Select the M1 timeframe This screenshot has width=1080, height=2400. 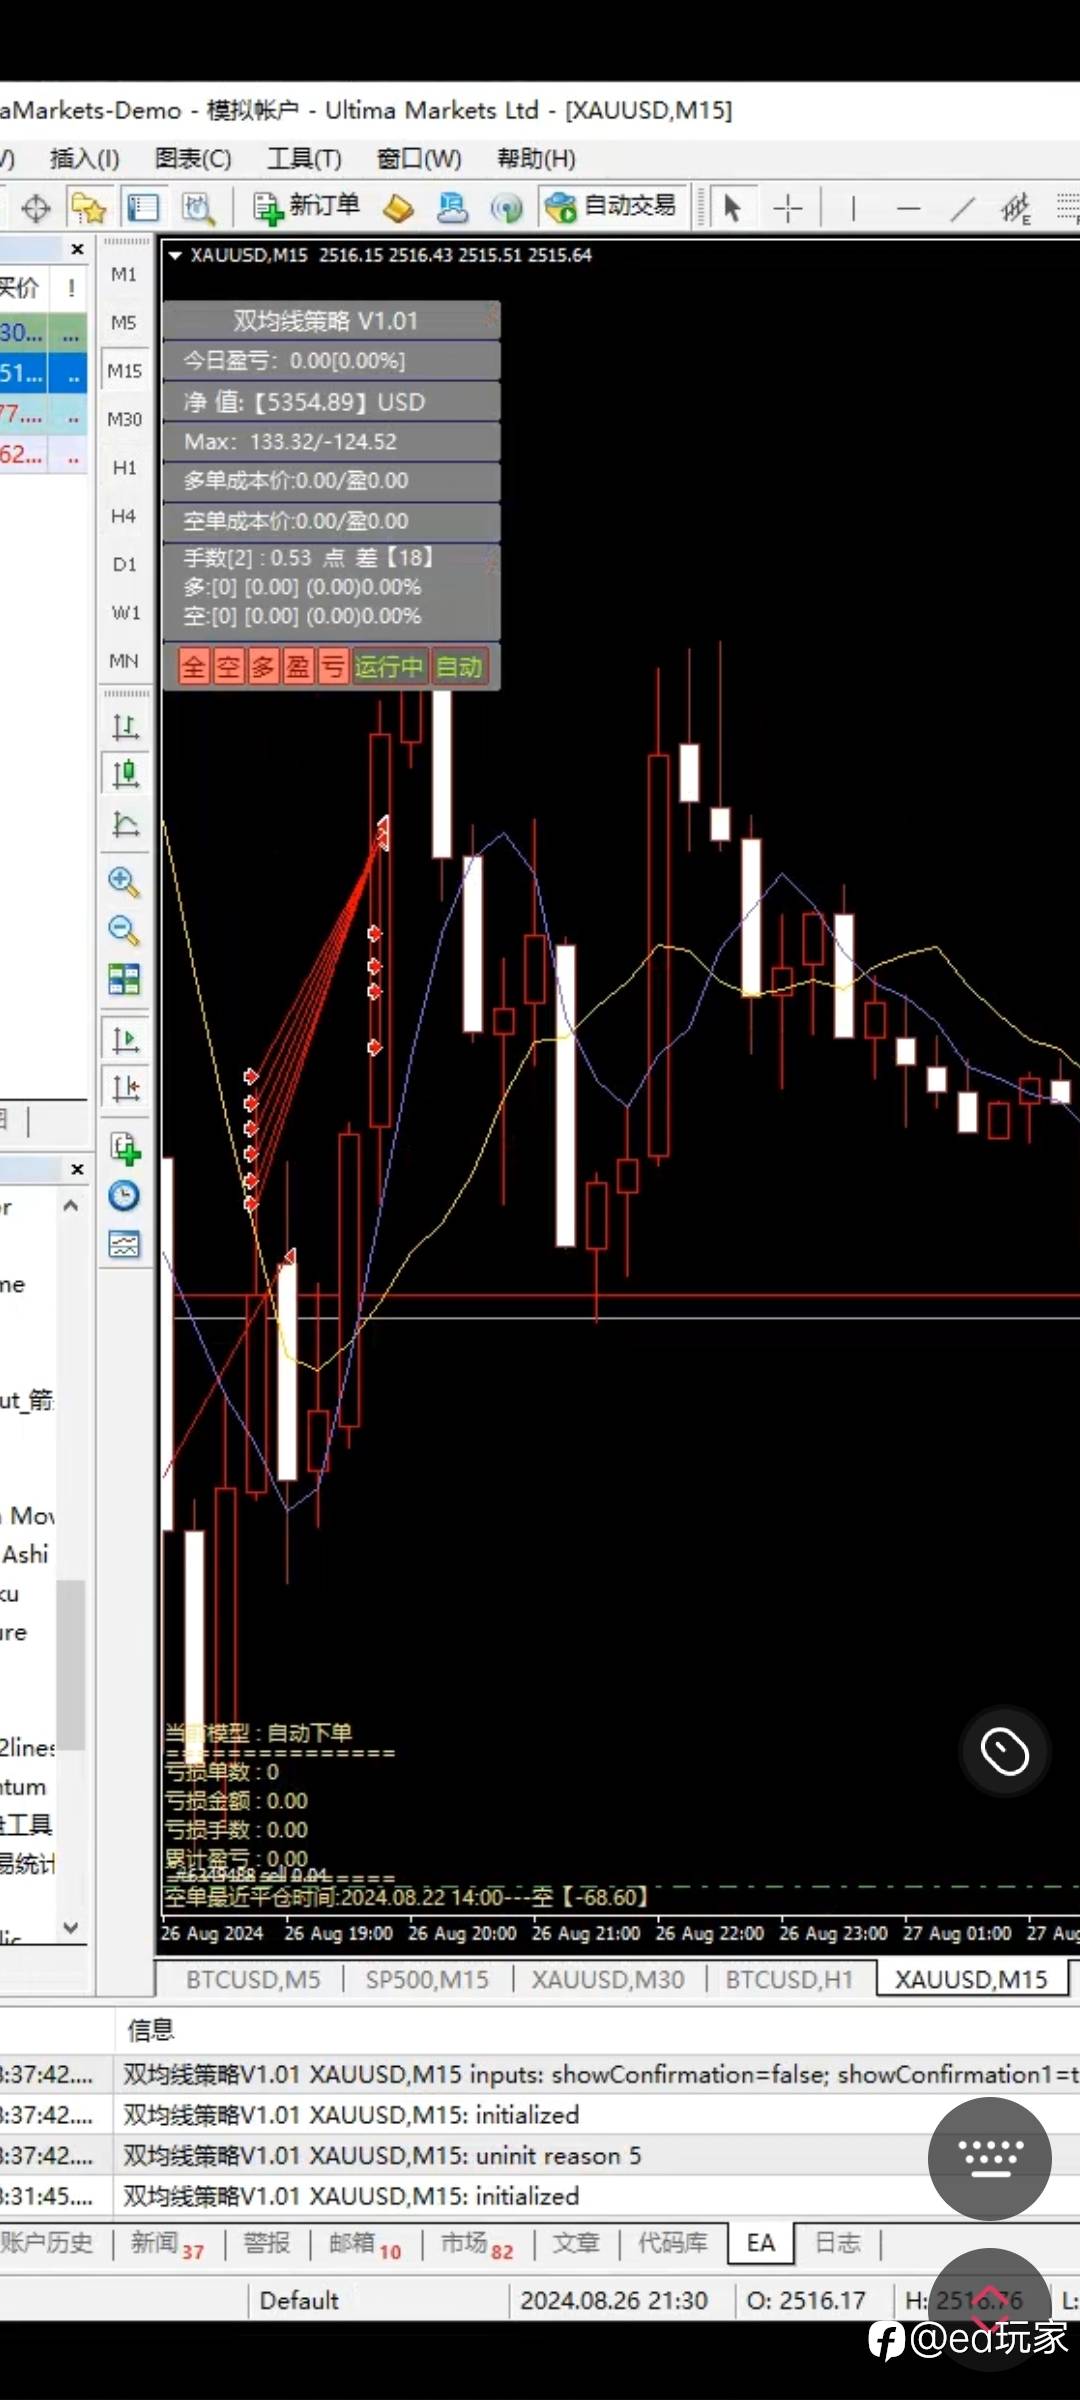124,274
